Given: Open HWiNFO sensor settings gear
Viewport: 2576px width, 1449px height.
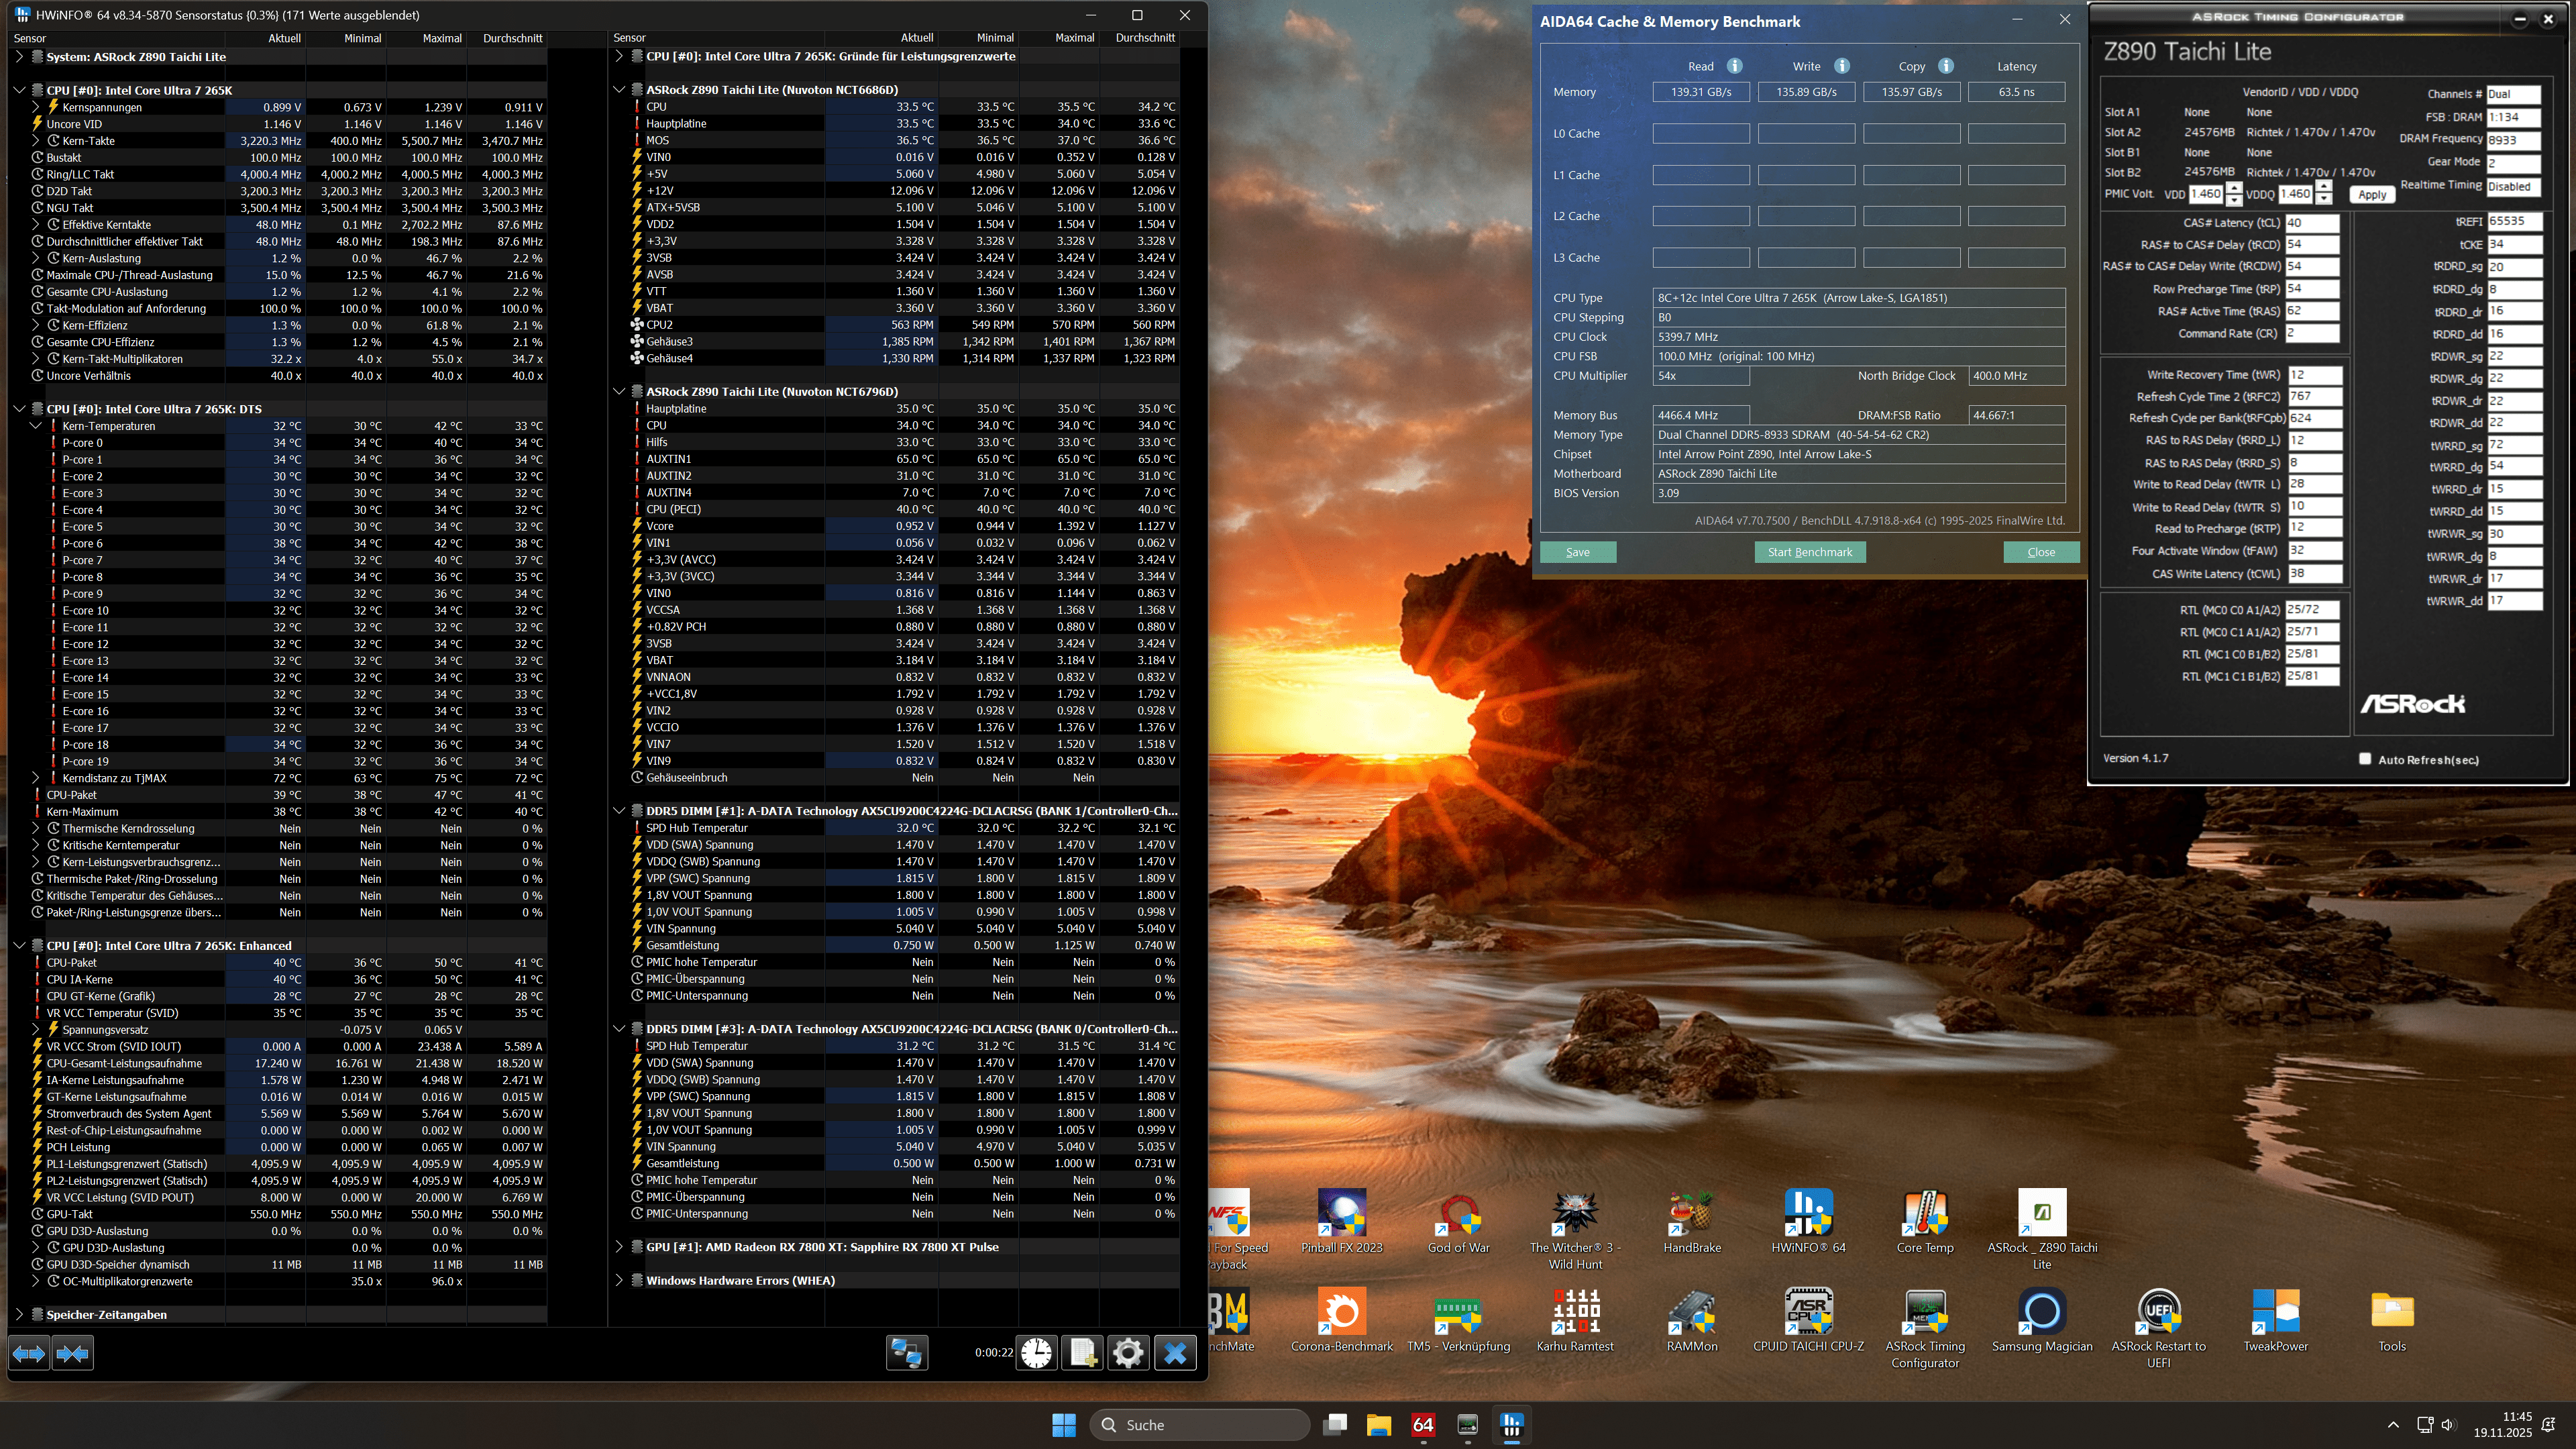Looking at the screenshot, I should point(1128,1353).
